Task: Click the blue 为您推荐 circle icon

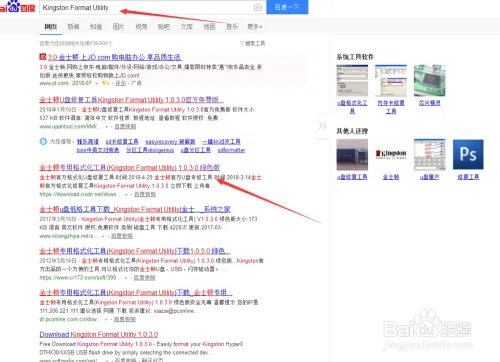Action: (43, 141)
